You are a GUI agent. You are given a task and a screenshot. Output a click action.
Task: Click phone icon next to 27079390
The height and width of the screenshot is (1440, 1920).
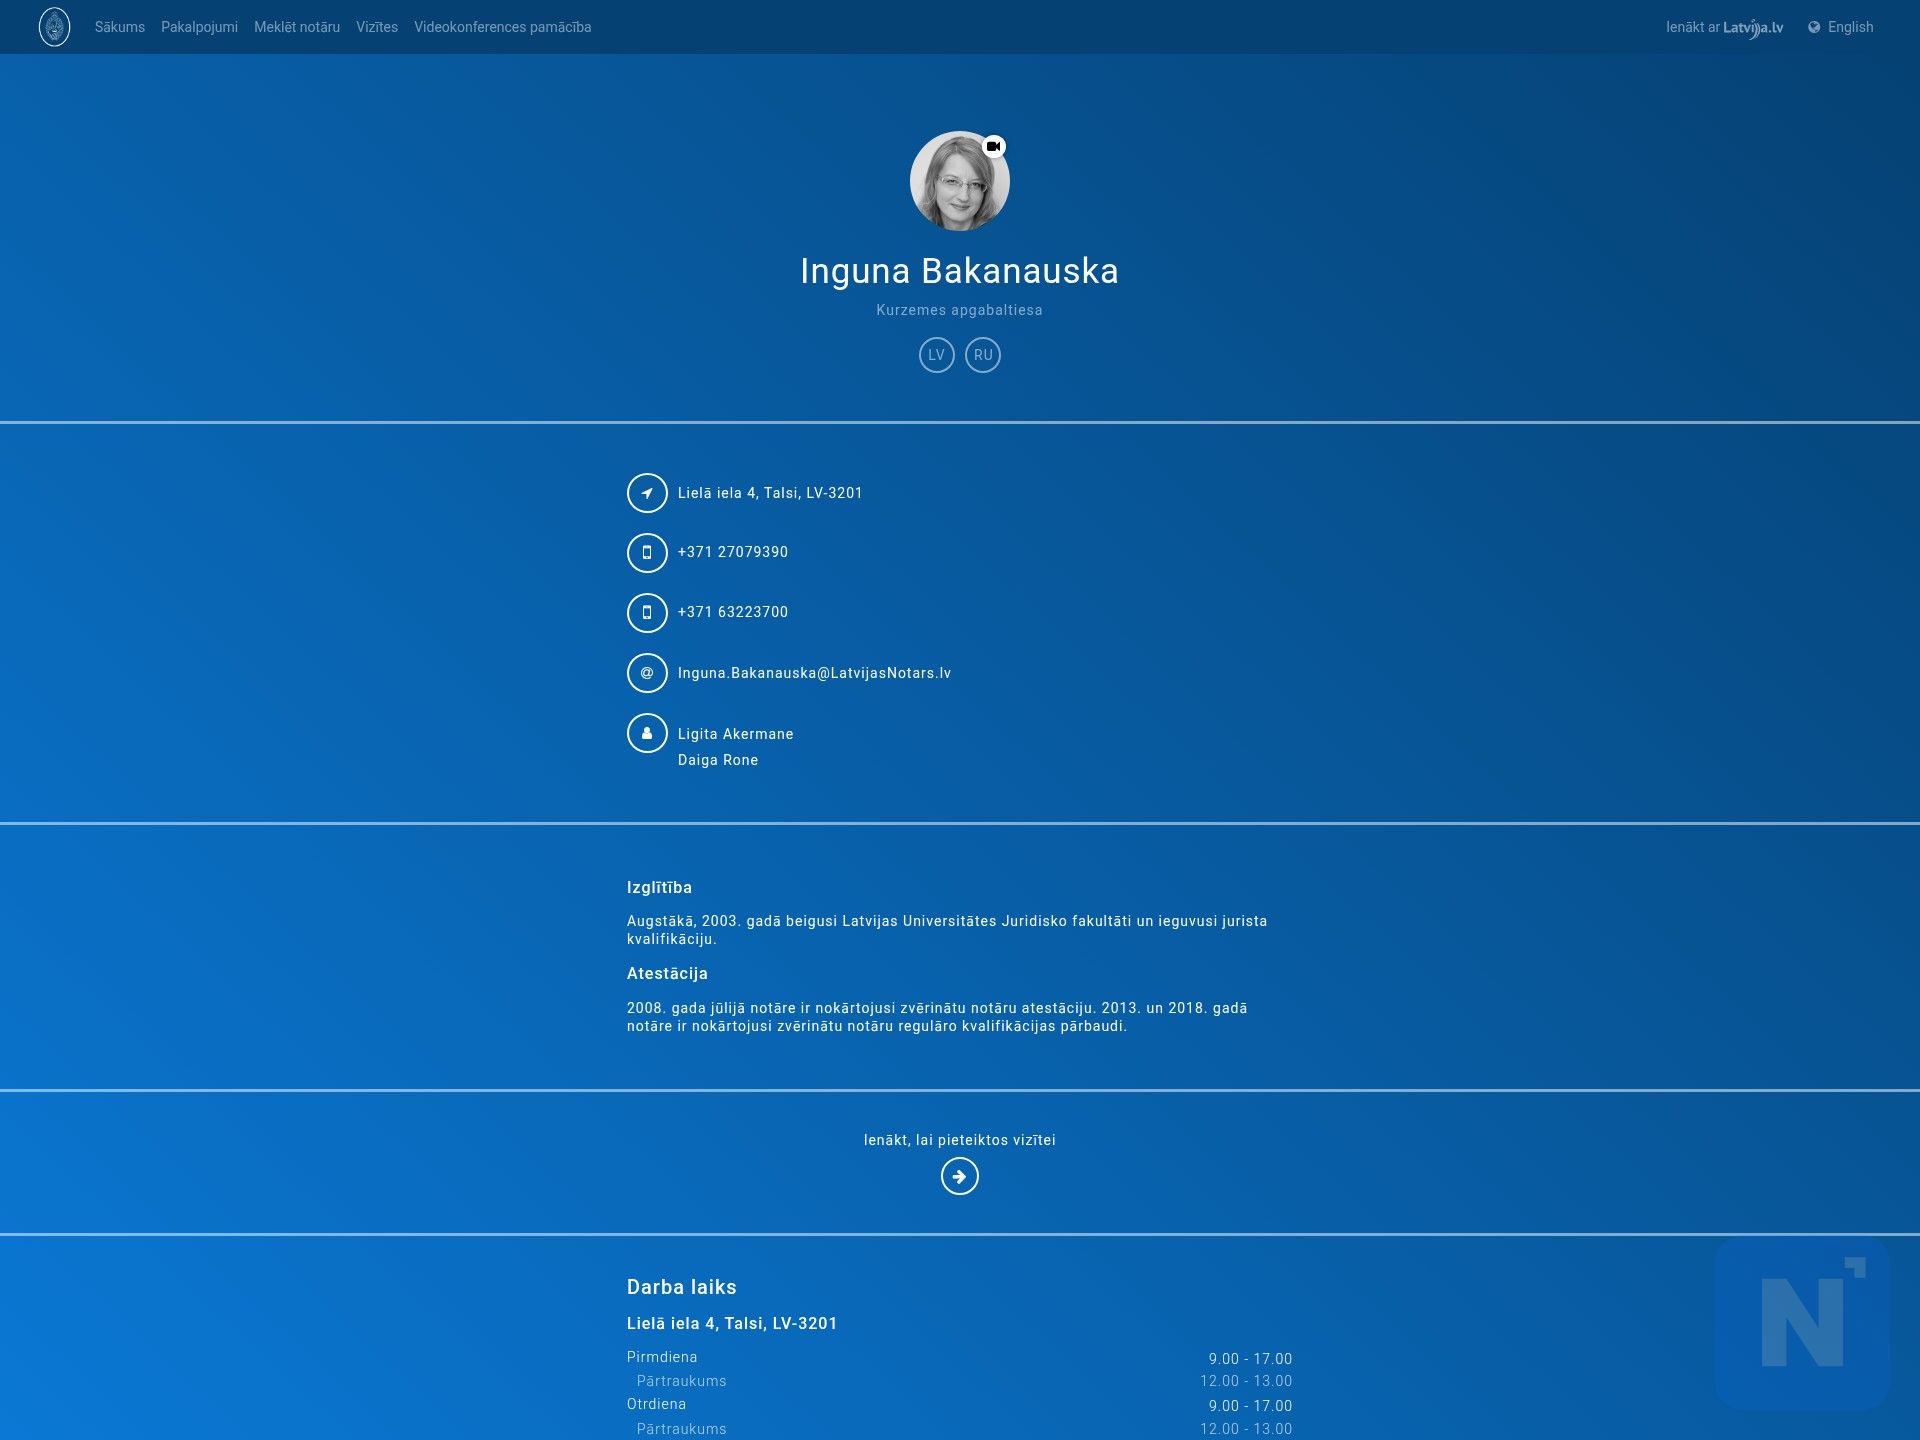tap(647, 552)
